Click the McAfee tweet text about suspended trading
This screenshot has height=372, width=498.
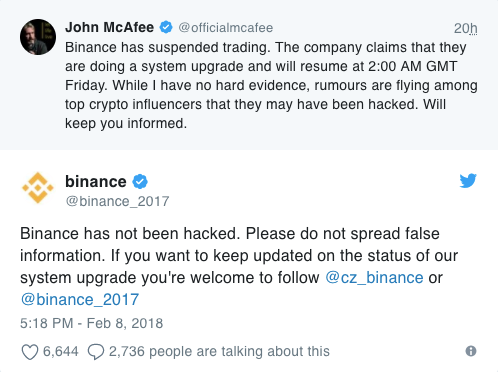(271, 85)
